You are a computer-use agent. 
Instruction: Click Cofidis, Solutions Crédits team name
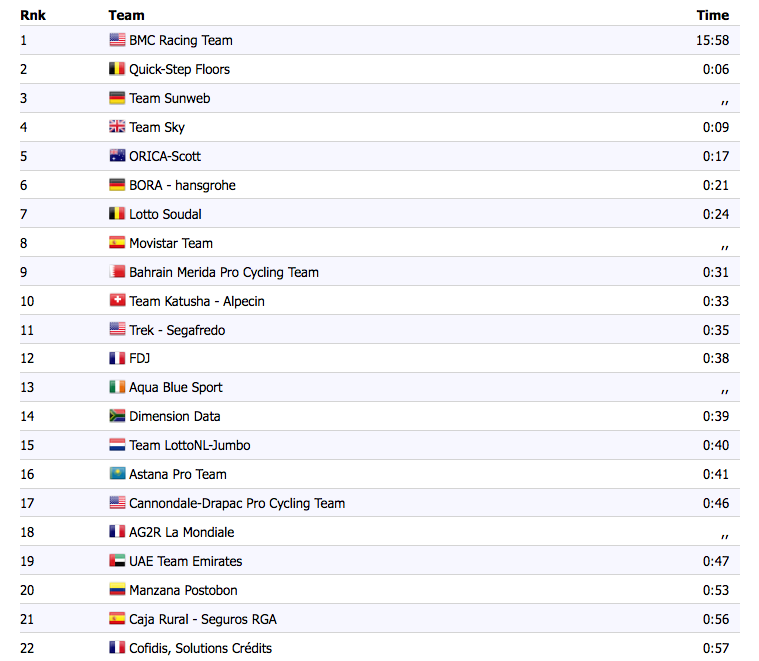tap(200, 649)
